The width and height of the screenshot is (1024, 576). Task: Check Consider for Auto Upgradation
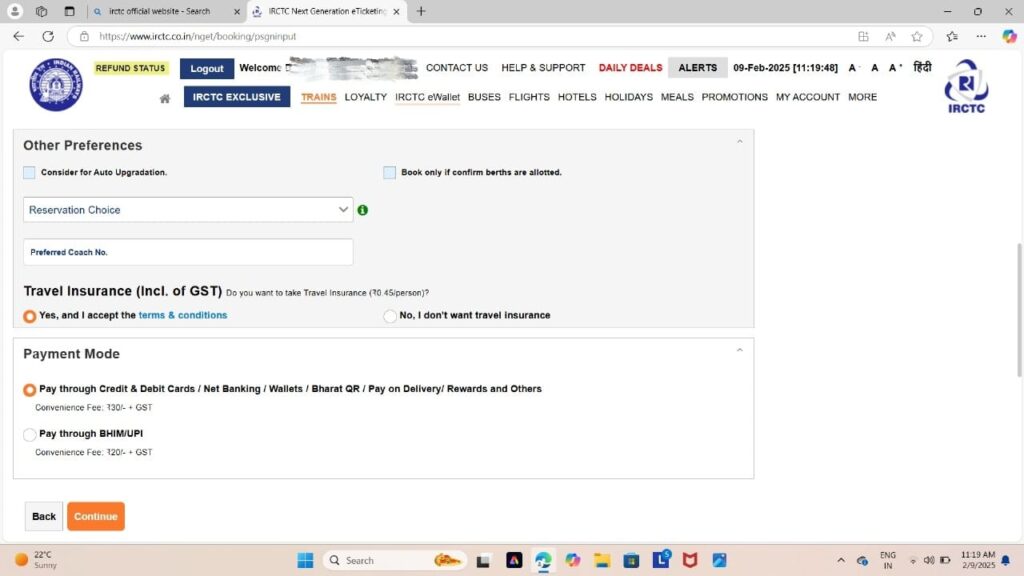pyautogui.click(x=29, y=172)
